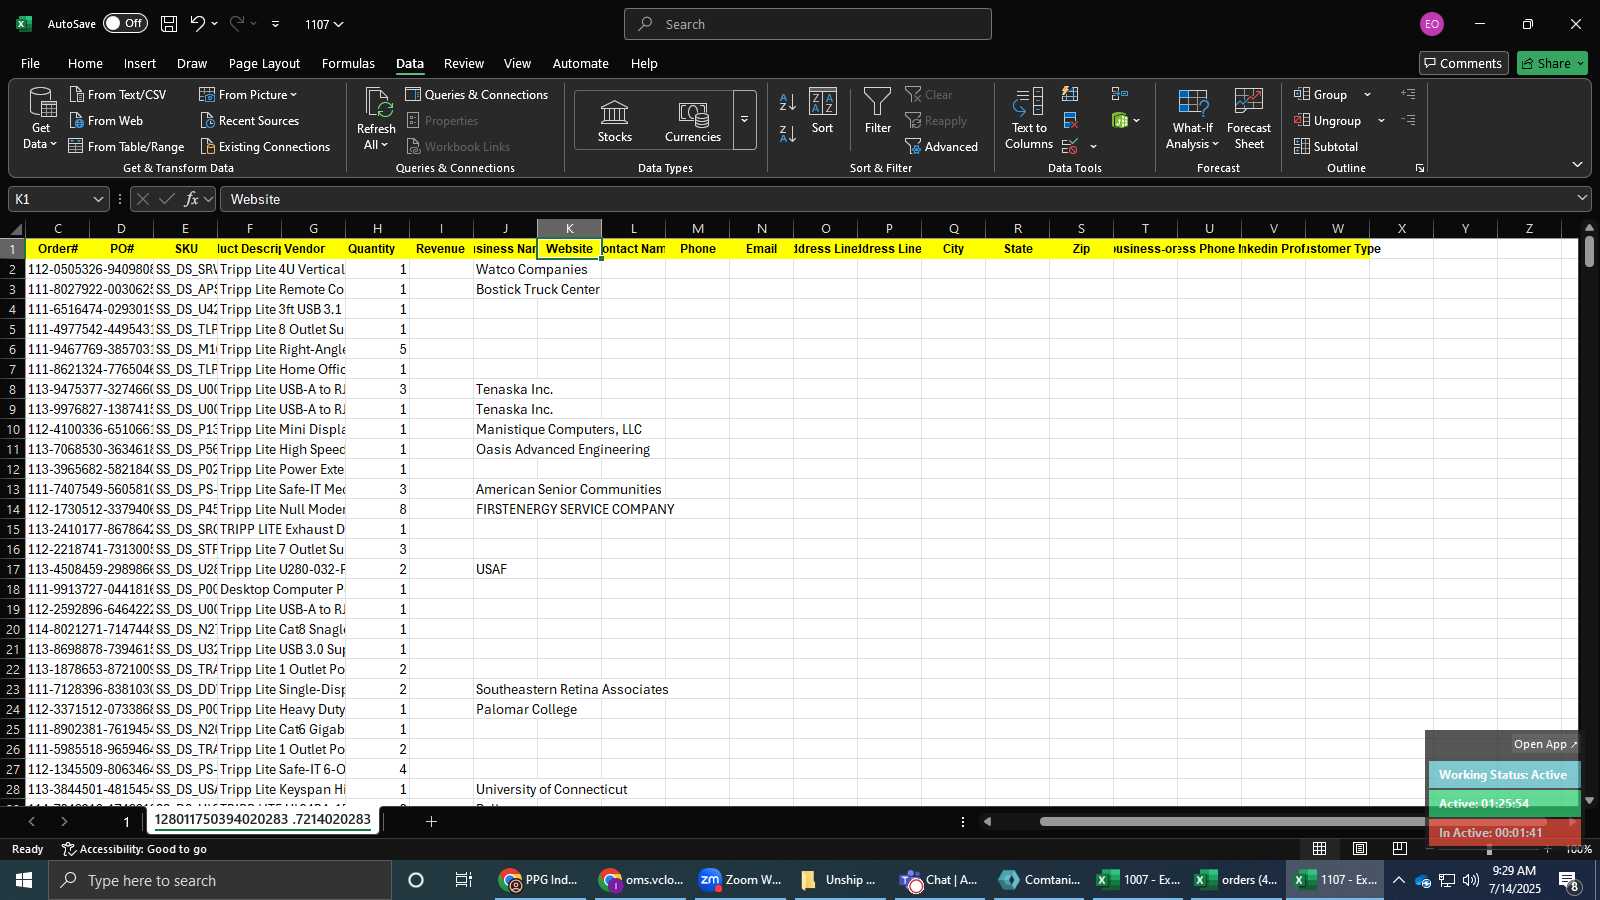Open the Page Layout tab

pos(264,63)
